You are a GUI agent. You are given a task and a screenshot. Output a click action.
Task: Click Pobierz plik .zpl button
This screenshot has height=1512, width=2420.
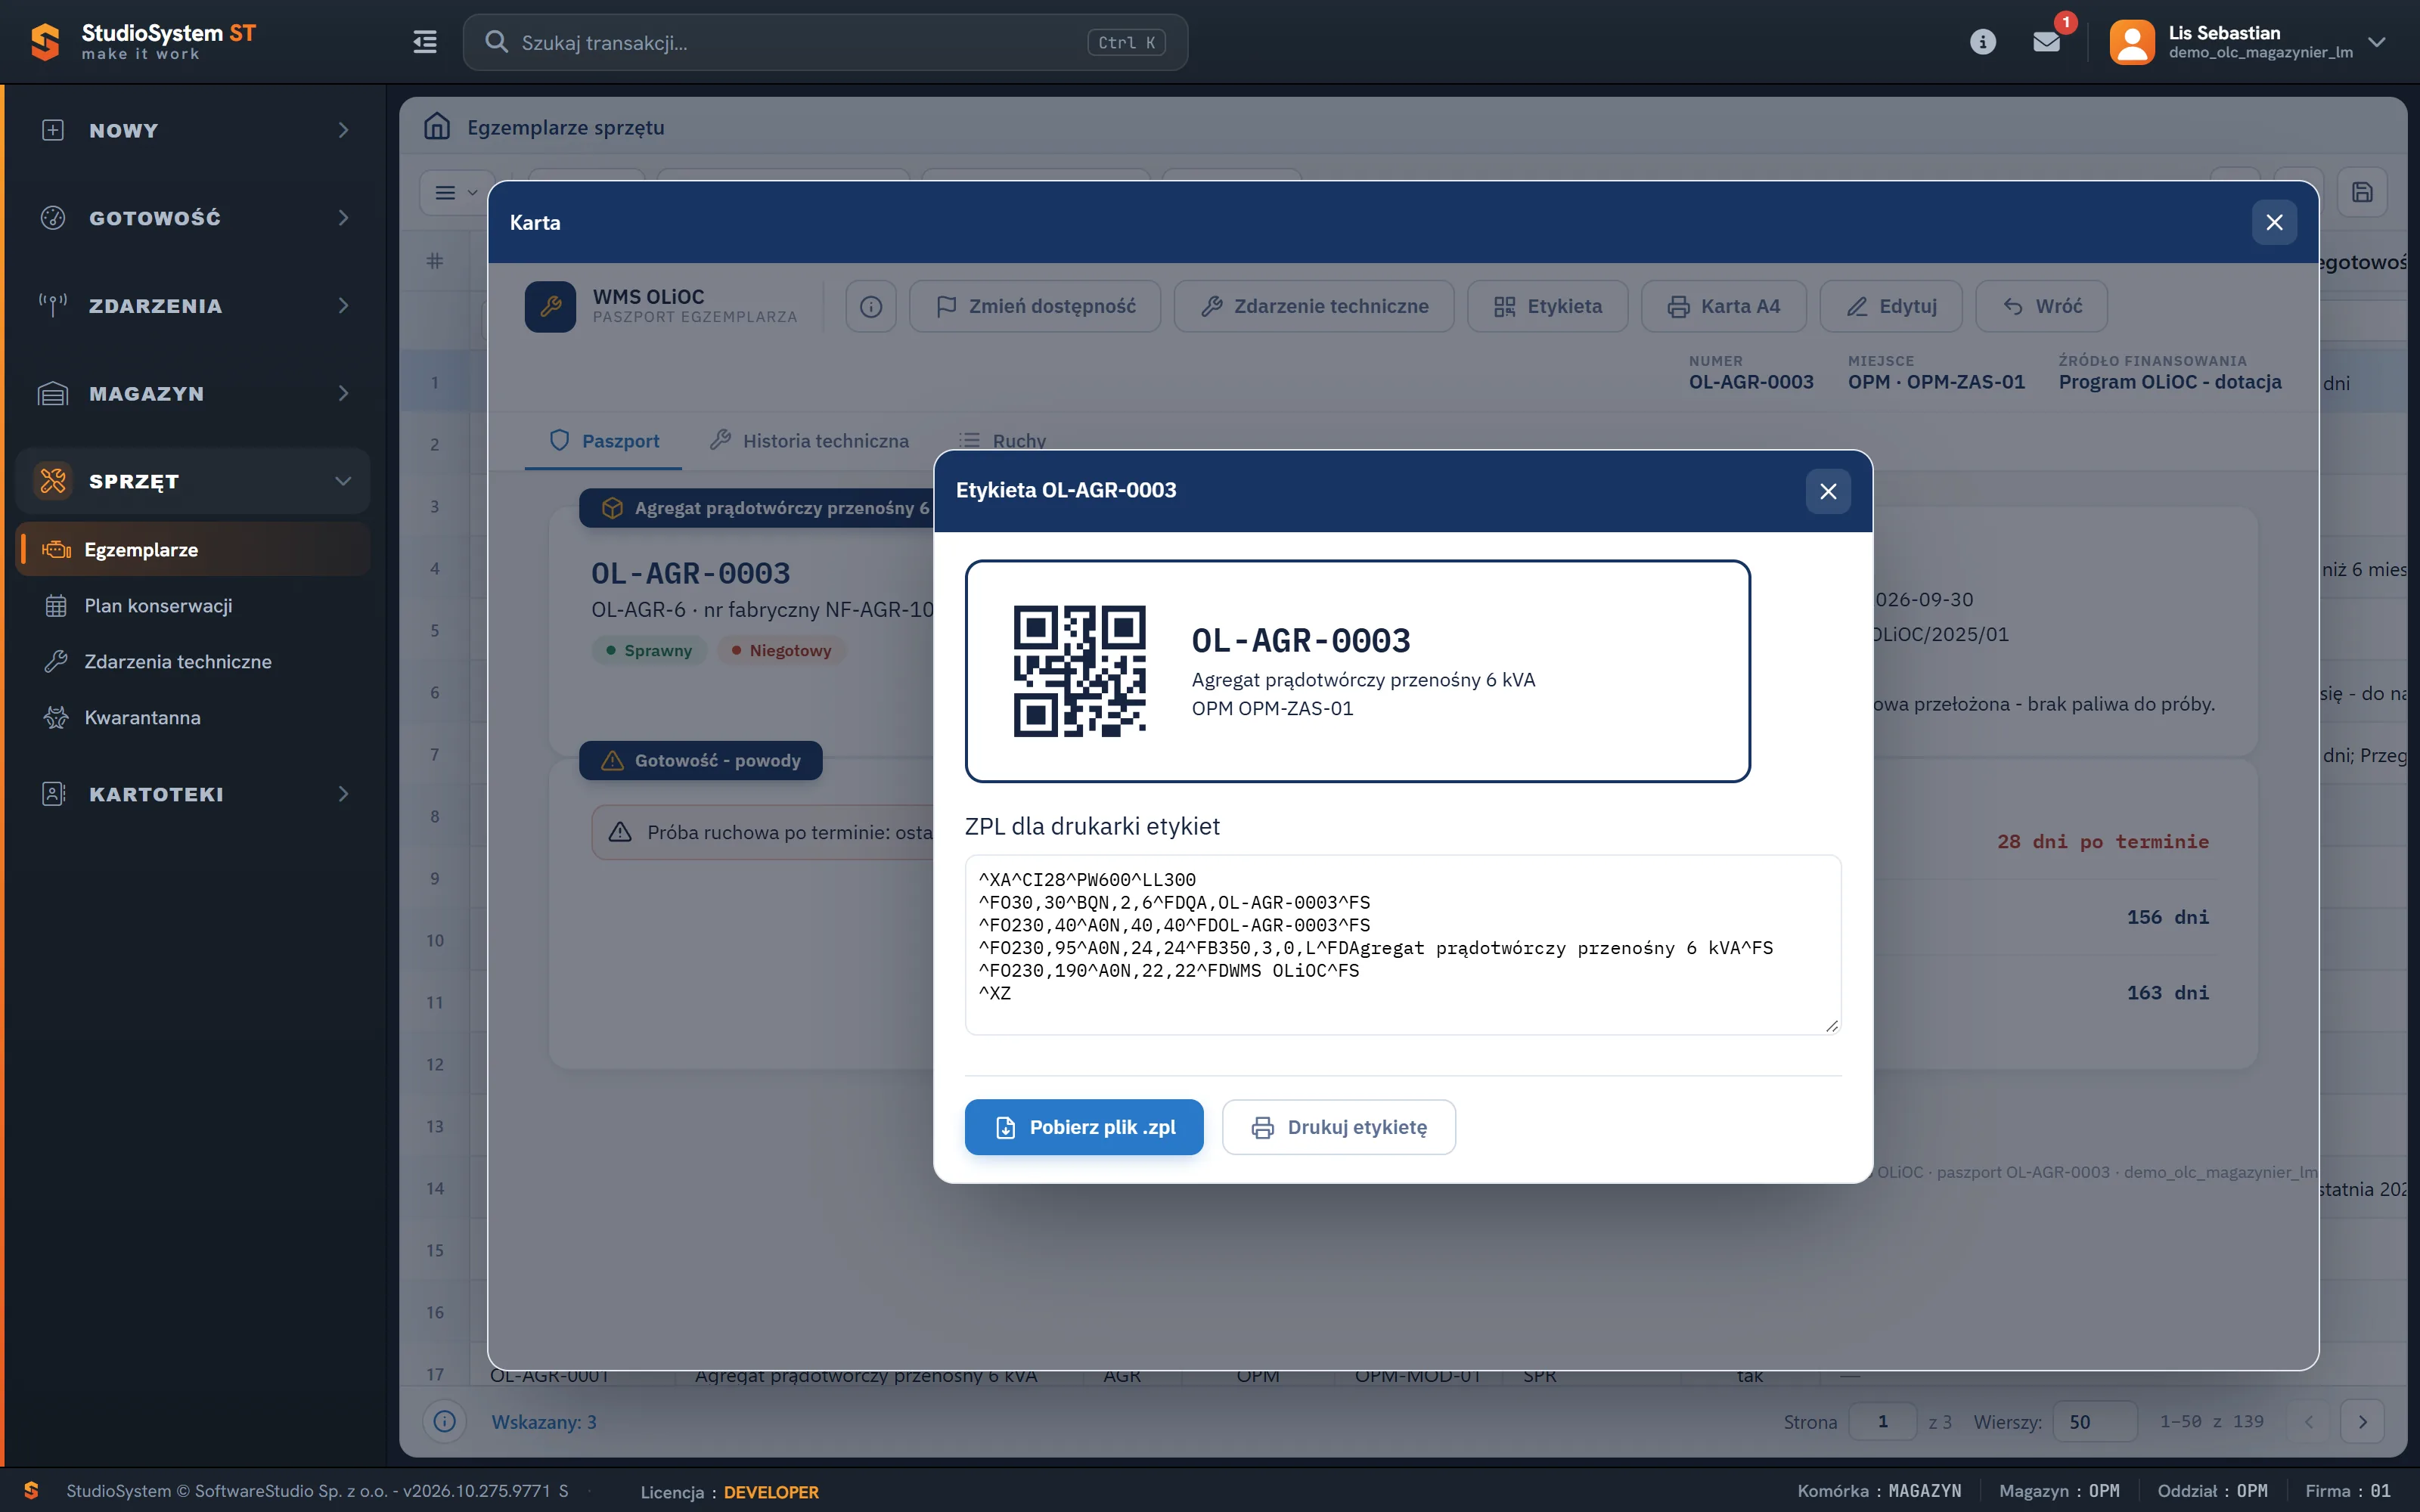[x=1084, y=1127]
